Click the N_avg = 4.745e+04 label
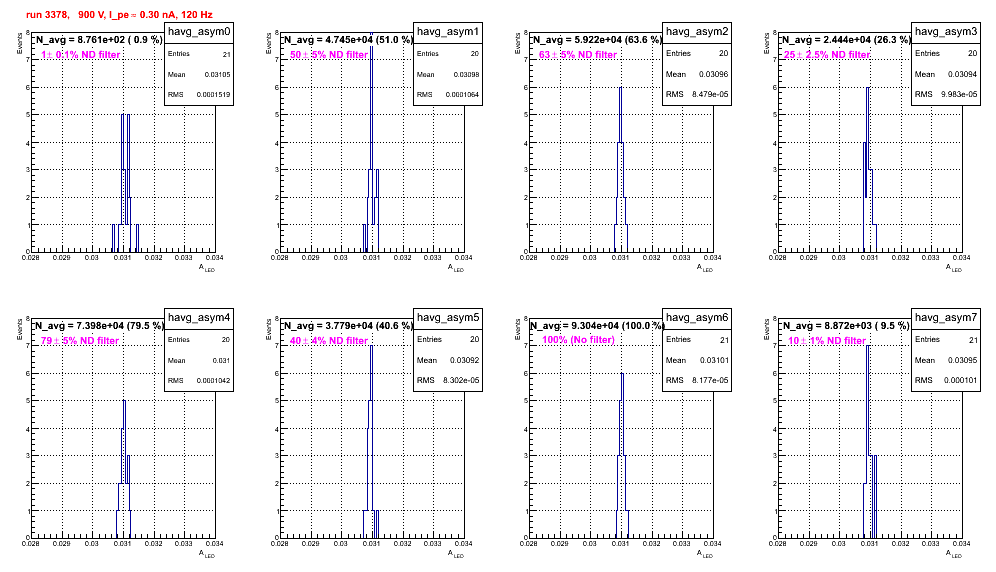Image resolution: width=996 pixels, height=572 pixels. coord(348,39)
